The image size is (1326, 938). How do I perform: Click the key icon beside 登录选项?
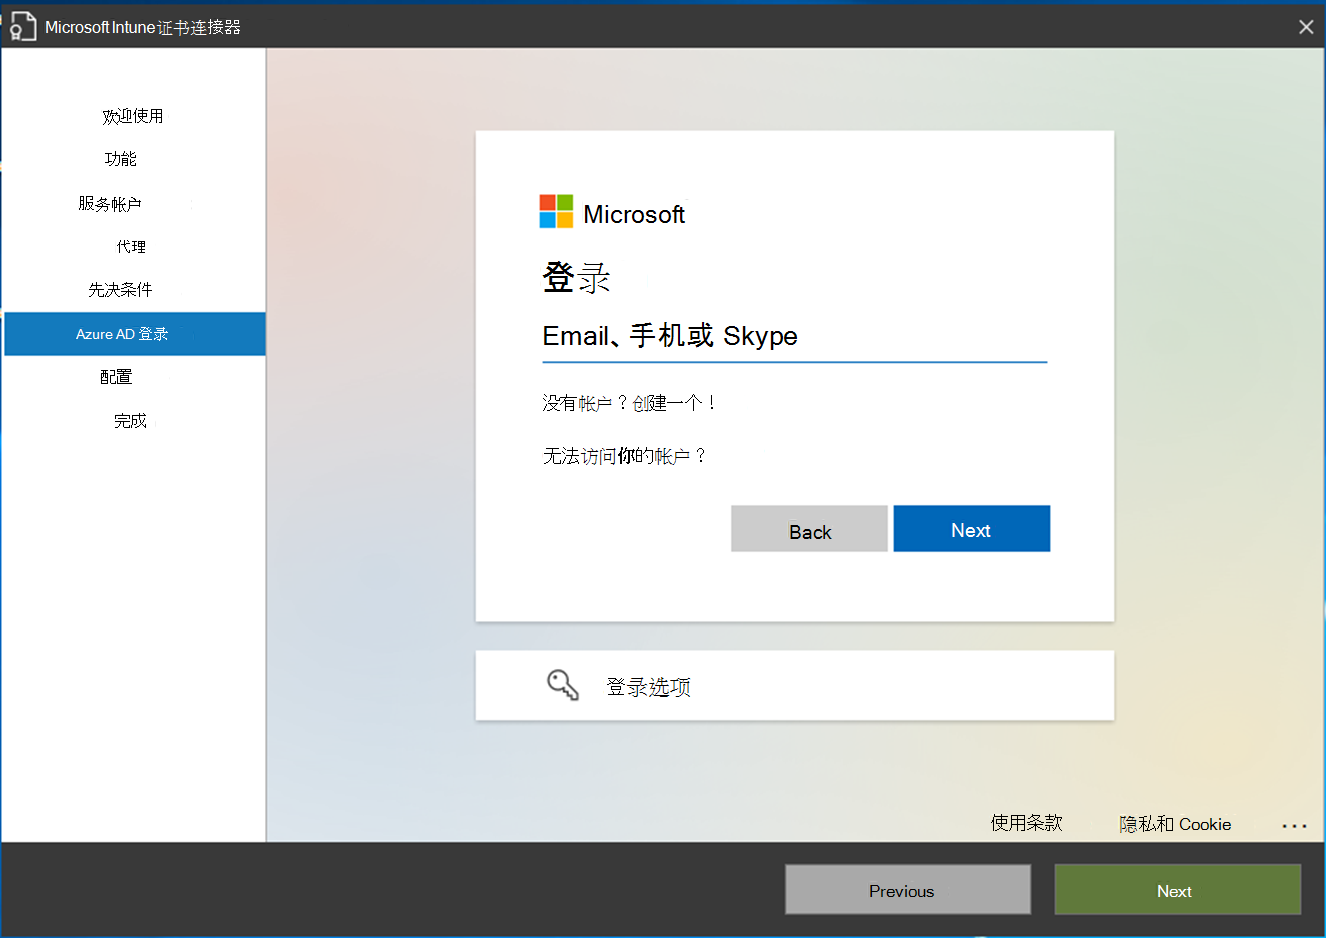click(563, 685)
